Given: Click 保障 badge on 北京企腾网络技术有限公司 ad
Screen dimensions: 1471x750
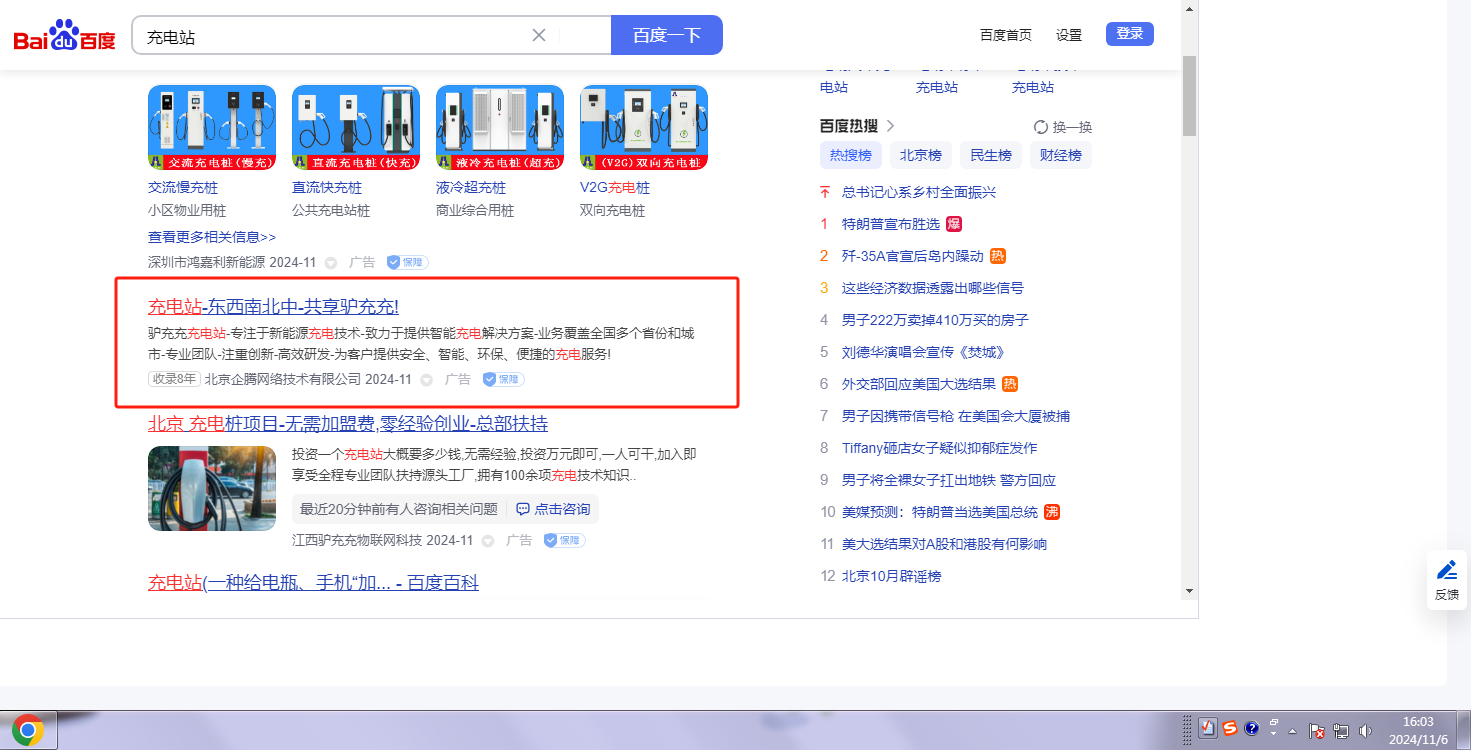Looking at the screenshot, I should click(x=504, y=379).
